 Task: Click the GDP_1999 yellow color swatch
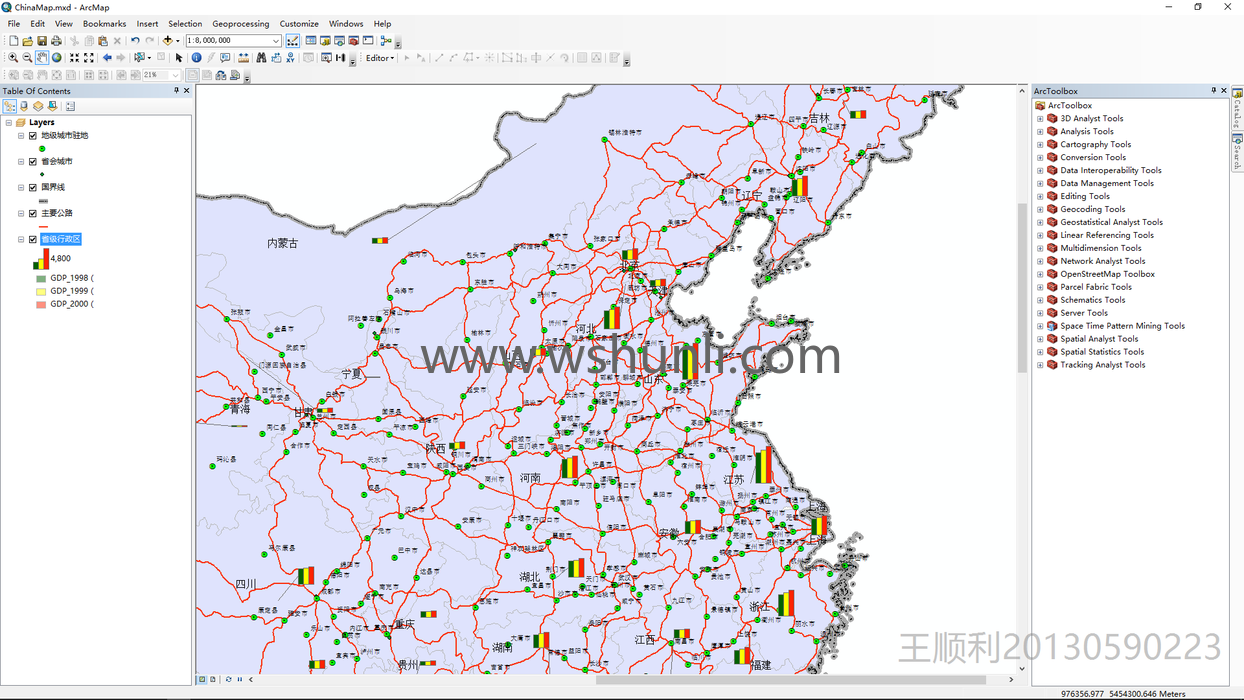(41, 291)
